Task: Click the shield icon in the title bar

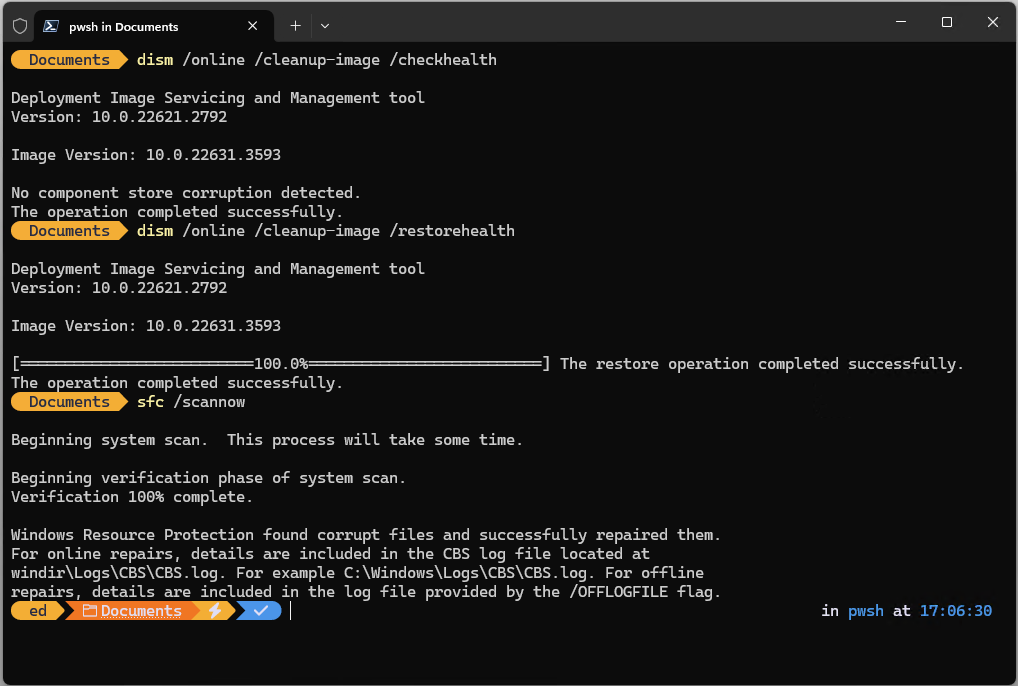Action: coord(19,25)
